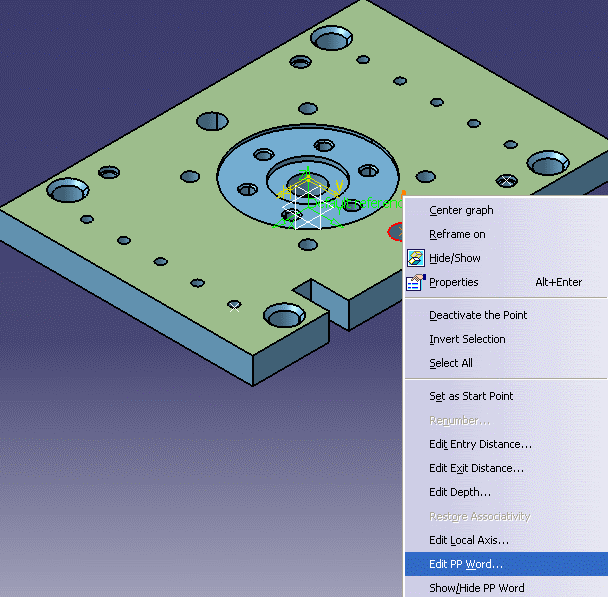Select Edit Local Axis option
This screenshot has height=597, width=608.
point(469,540)
